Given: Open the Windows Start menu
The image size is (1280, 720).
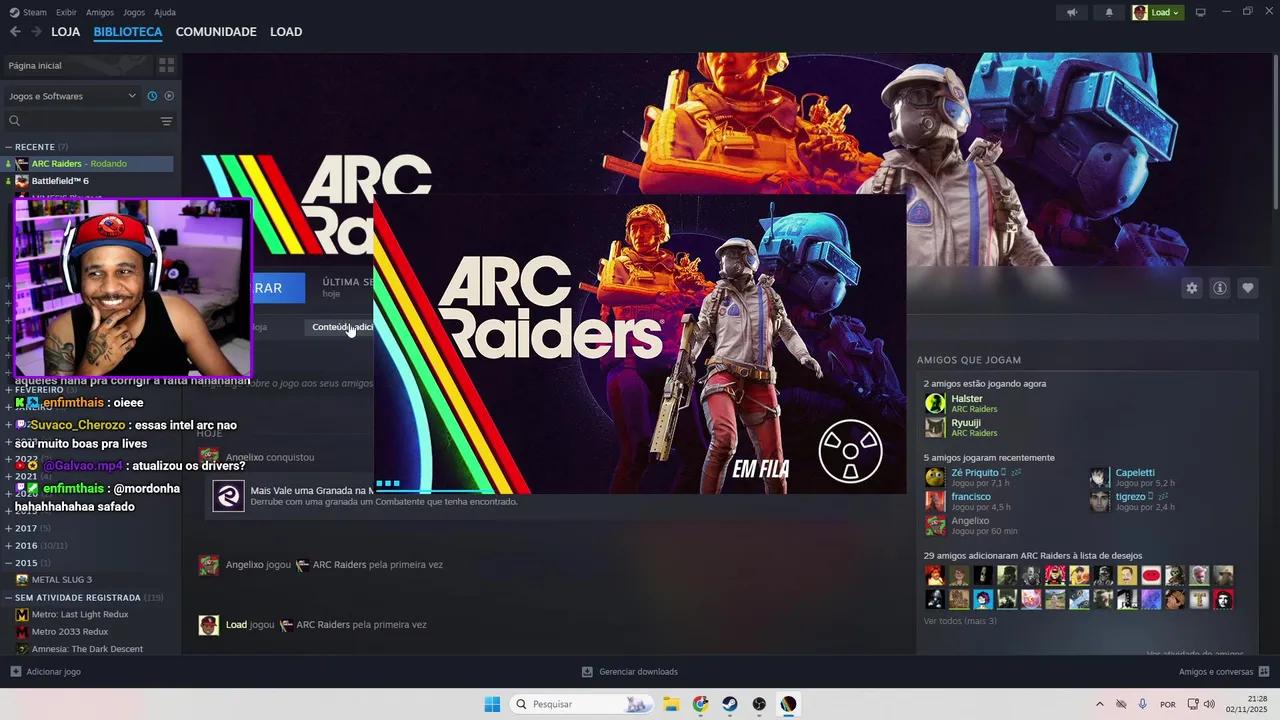Looking at the screenshot, I should [492, 704].
